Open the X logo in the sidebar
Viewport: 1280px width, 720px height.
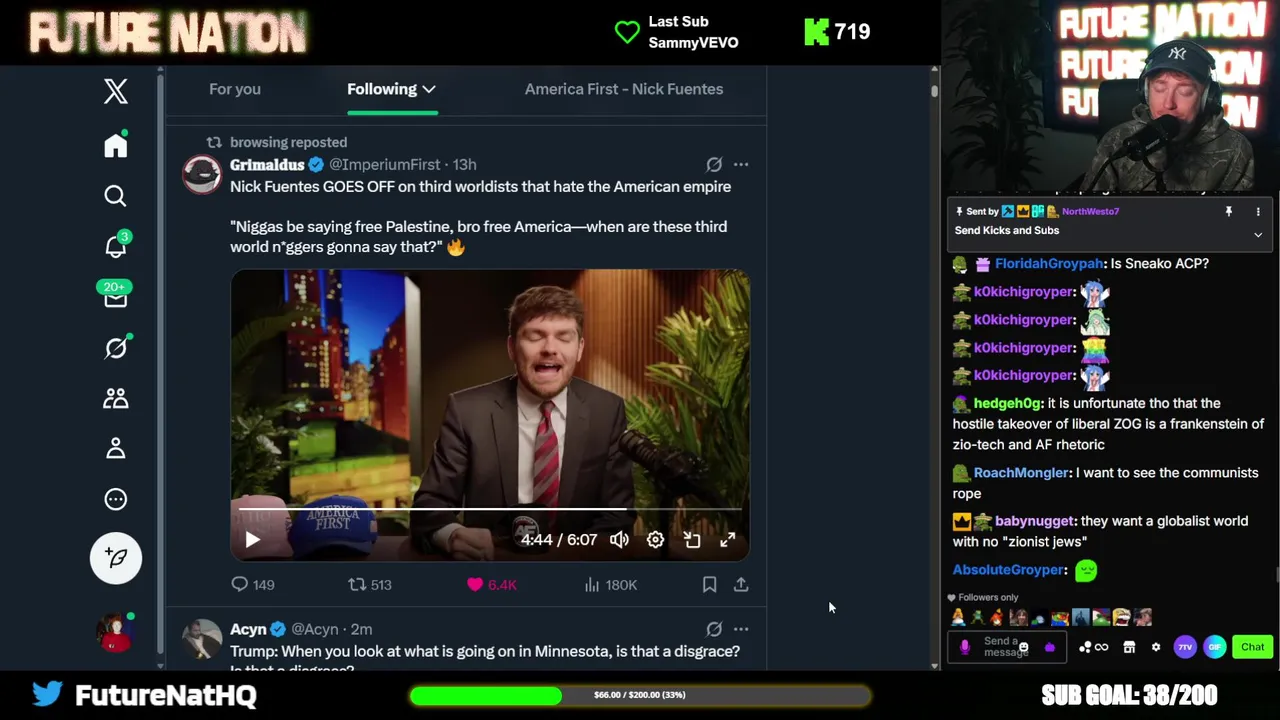pyautogui.click(x=116, y=91)
